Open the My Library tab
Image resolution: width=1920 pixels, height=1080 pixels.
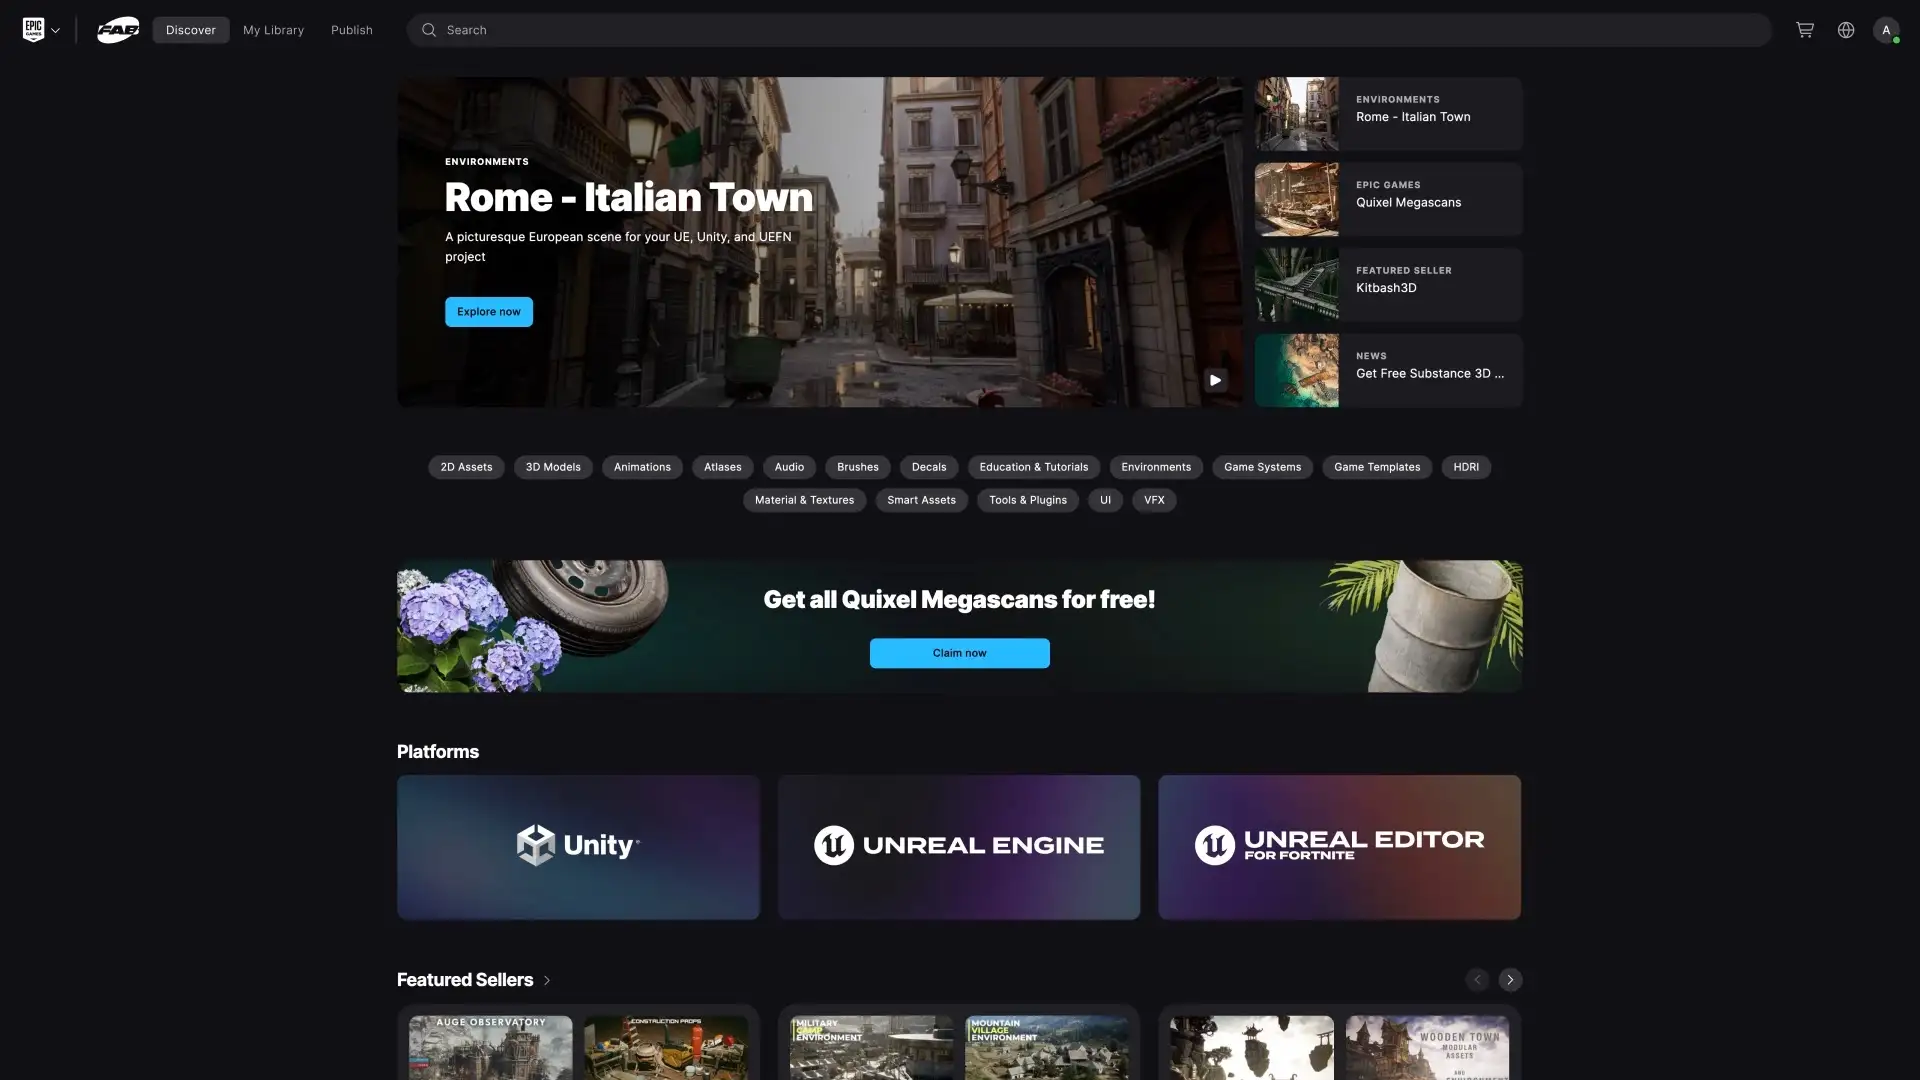(273, 30)
